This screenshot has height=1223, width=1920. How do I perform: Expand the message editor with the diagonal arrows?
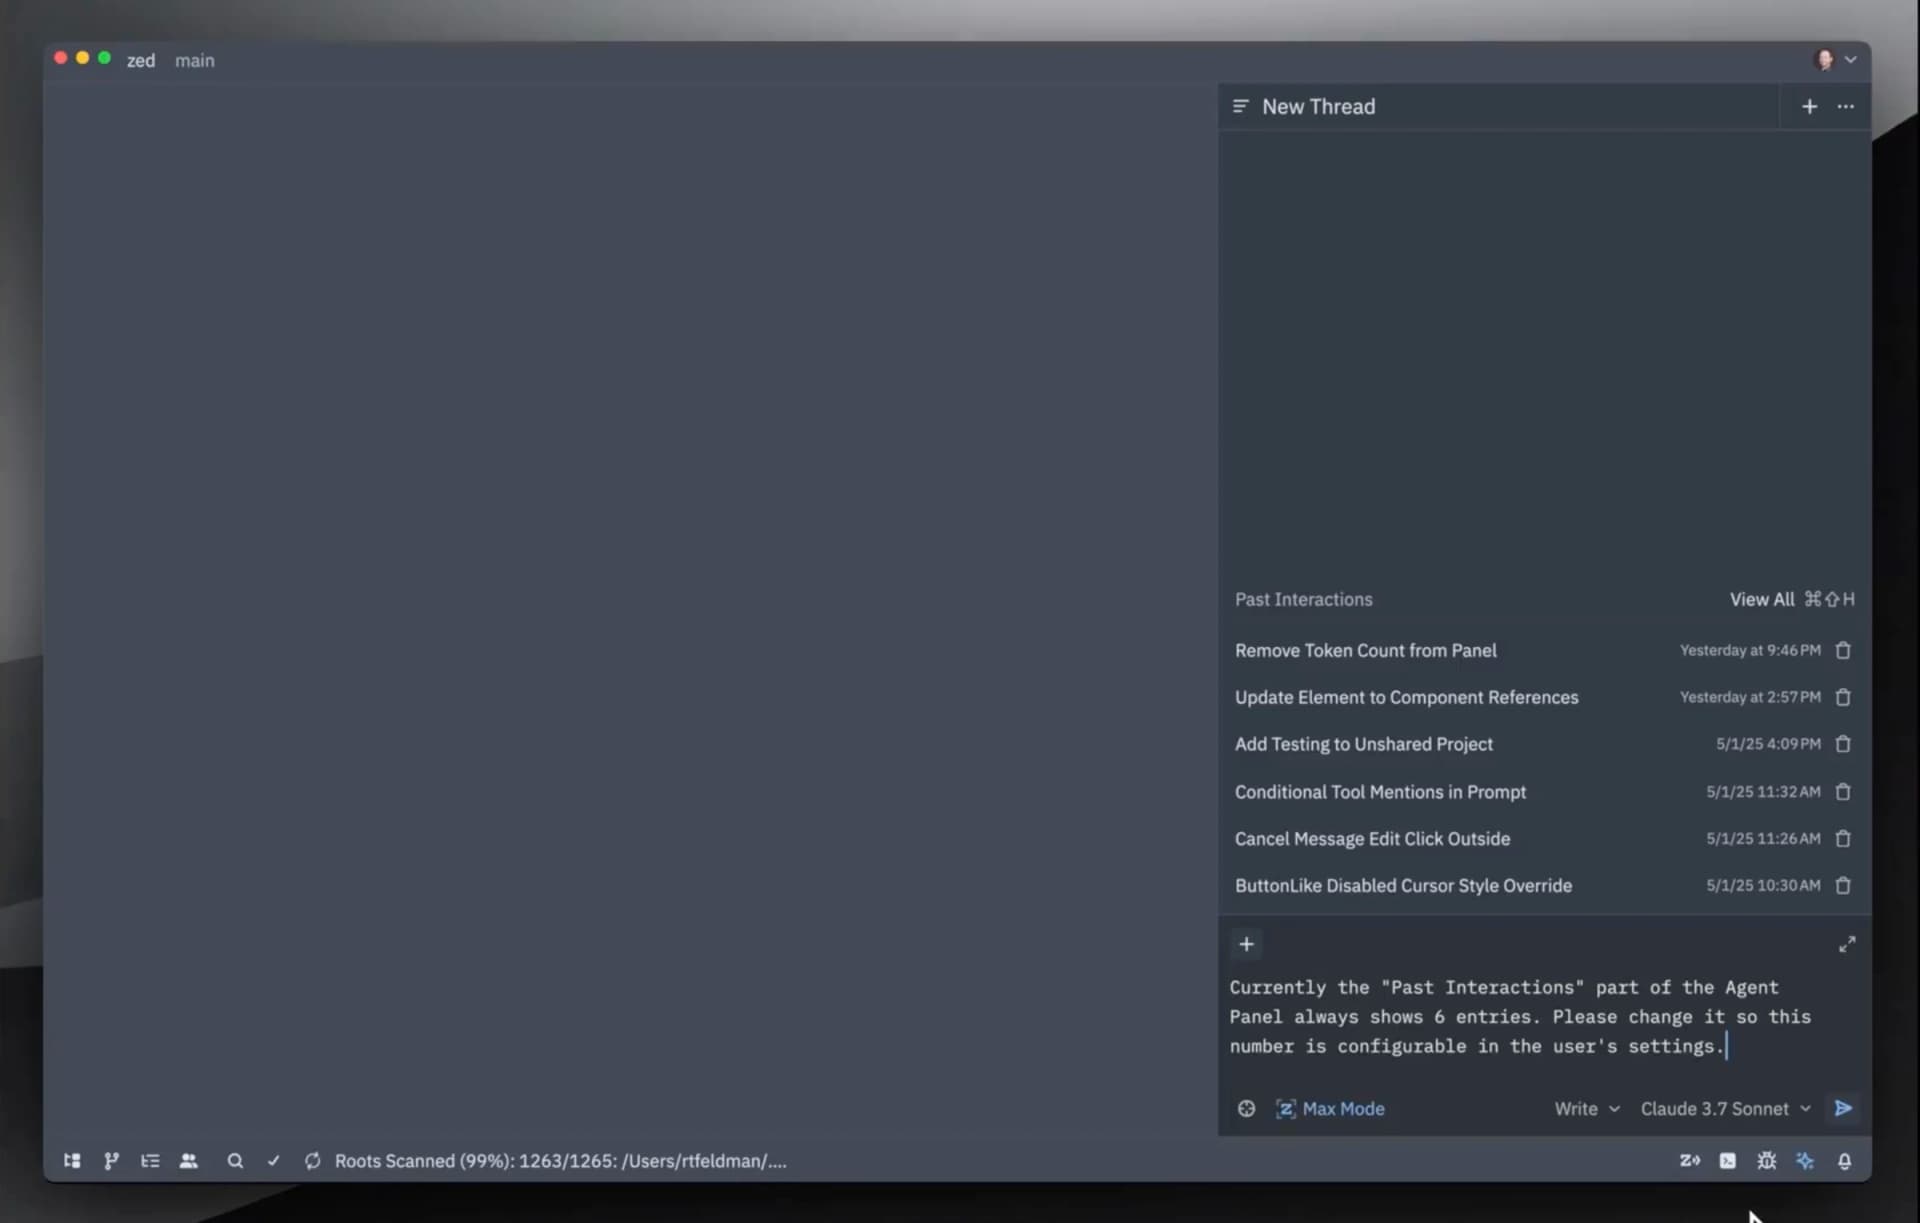coord(1847,943)
